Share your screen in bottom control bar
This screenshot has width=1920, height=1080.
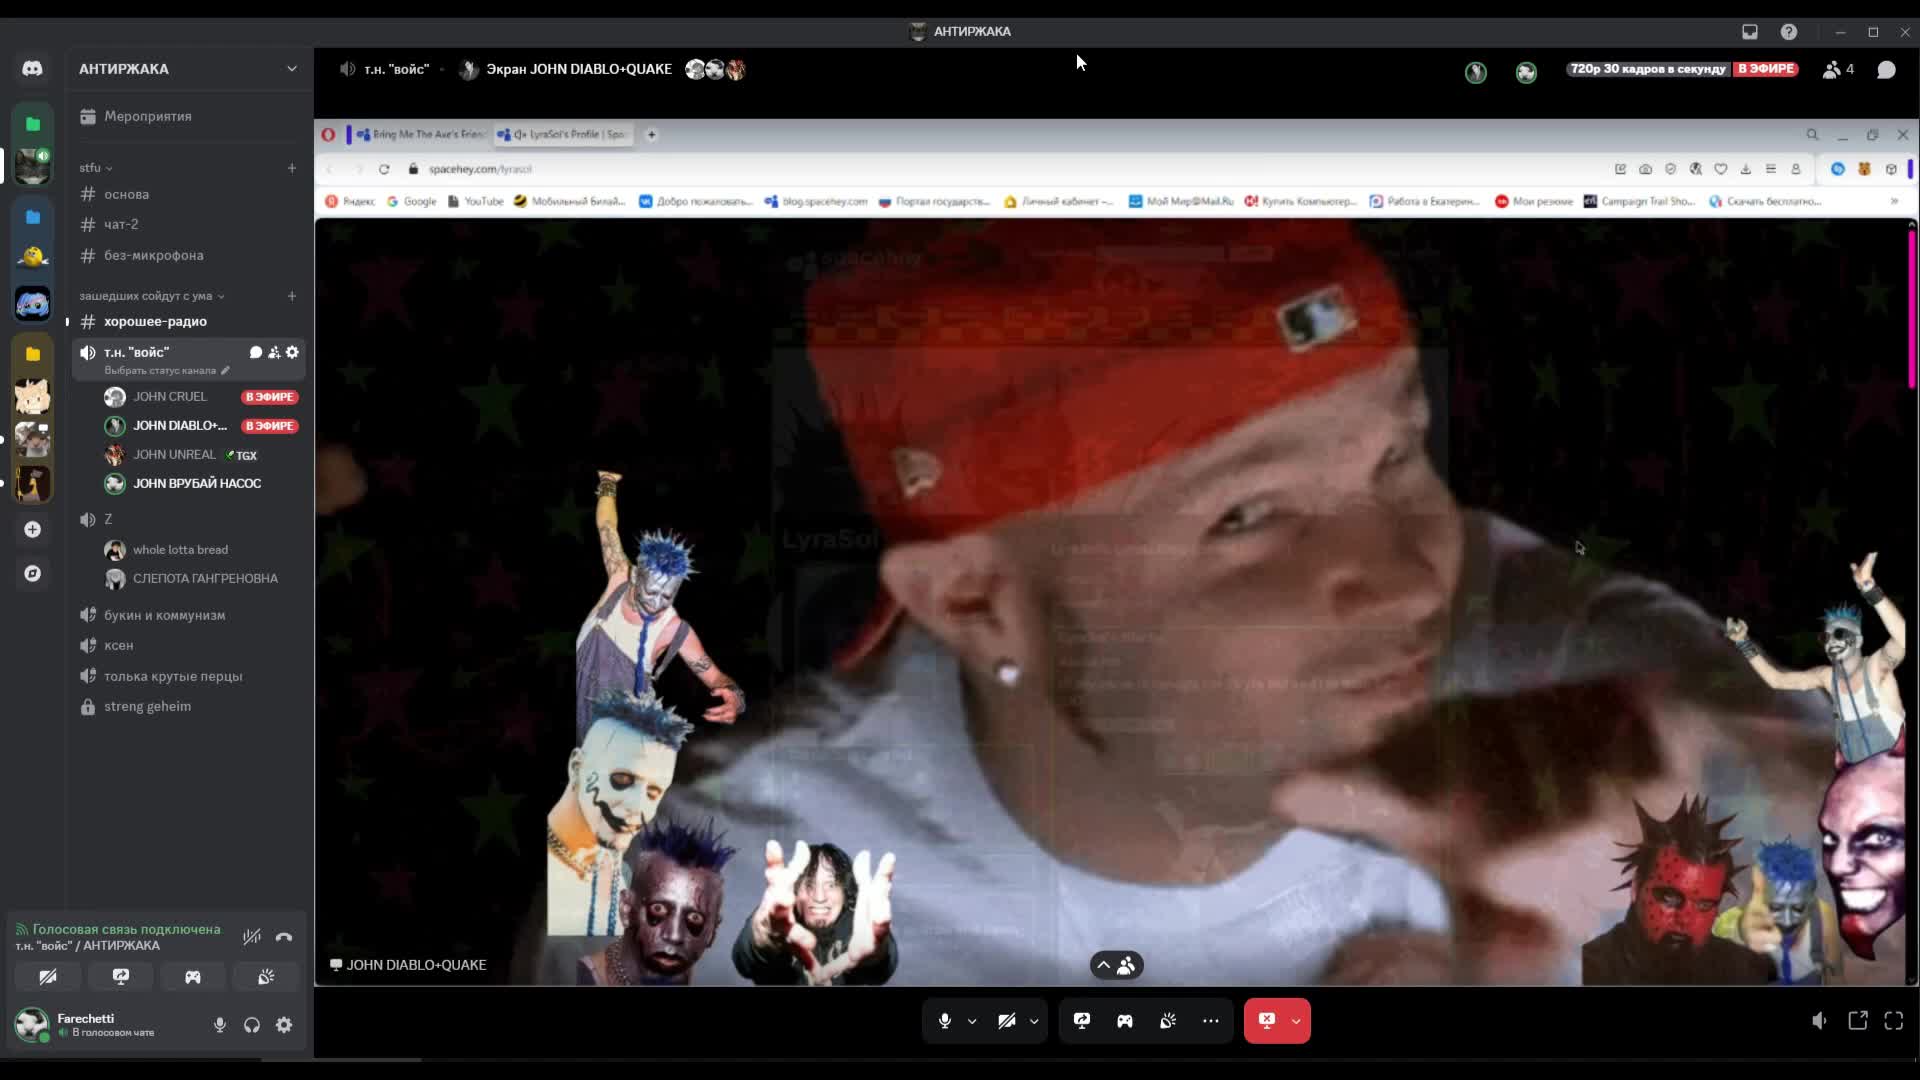click(1082, 1021)
